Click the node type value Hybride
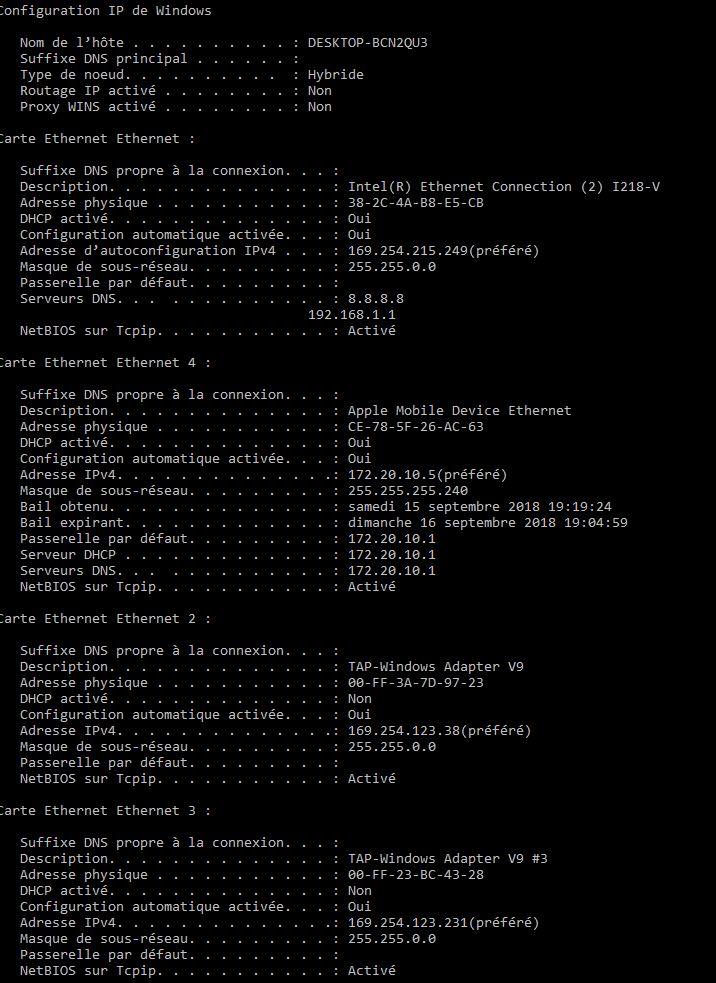 point(335,75)
